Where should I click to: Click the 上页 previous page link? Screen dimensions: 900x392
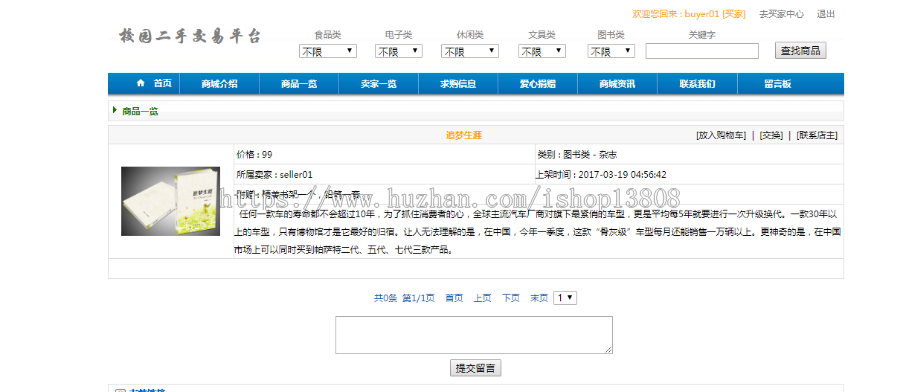click(482, 298)
